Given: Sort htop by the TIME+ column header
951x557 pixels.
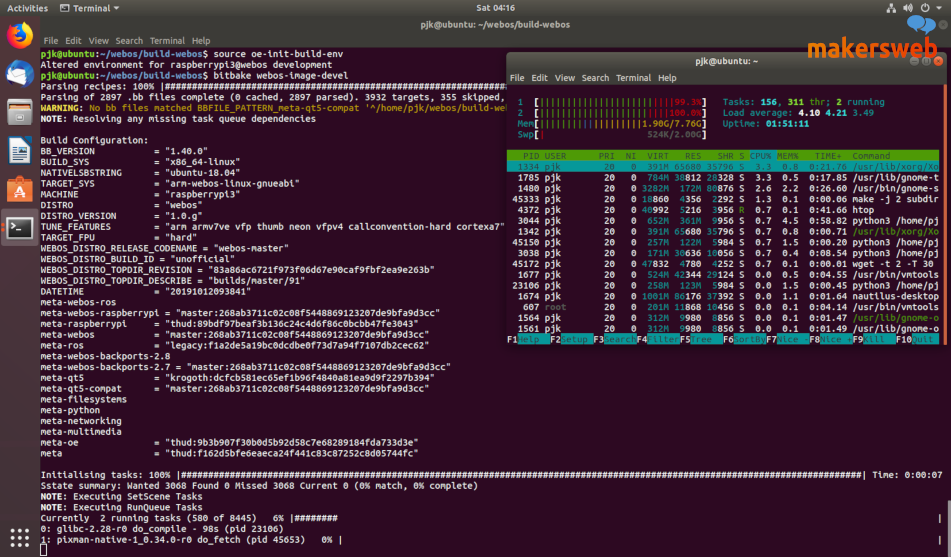Looking at the screenshot, I should pyautogui.click(x=828, y=156).
